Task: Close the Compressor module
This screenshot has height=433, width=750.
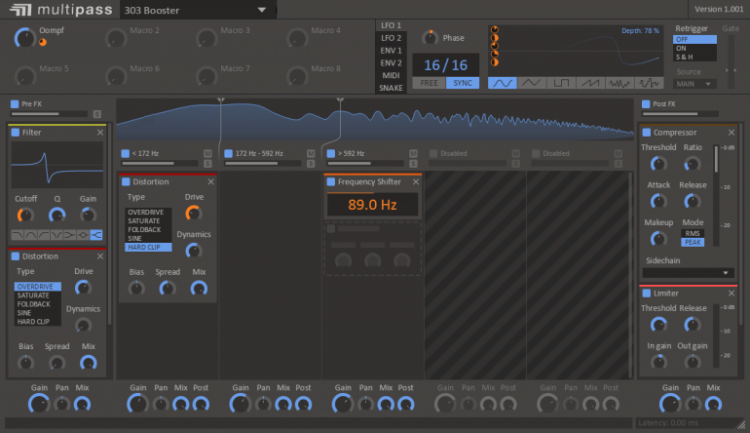Action: (730, 132)
